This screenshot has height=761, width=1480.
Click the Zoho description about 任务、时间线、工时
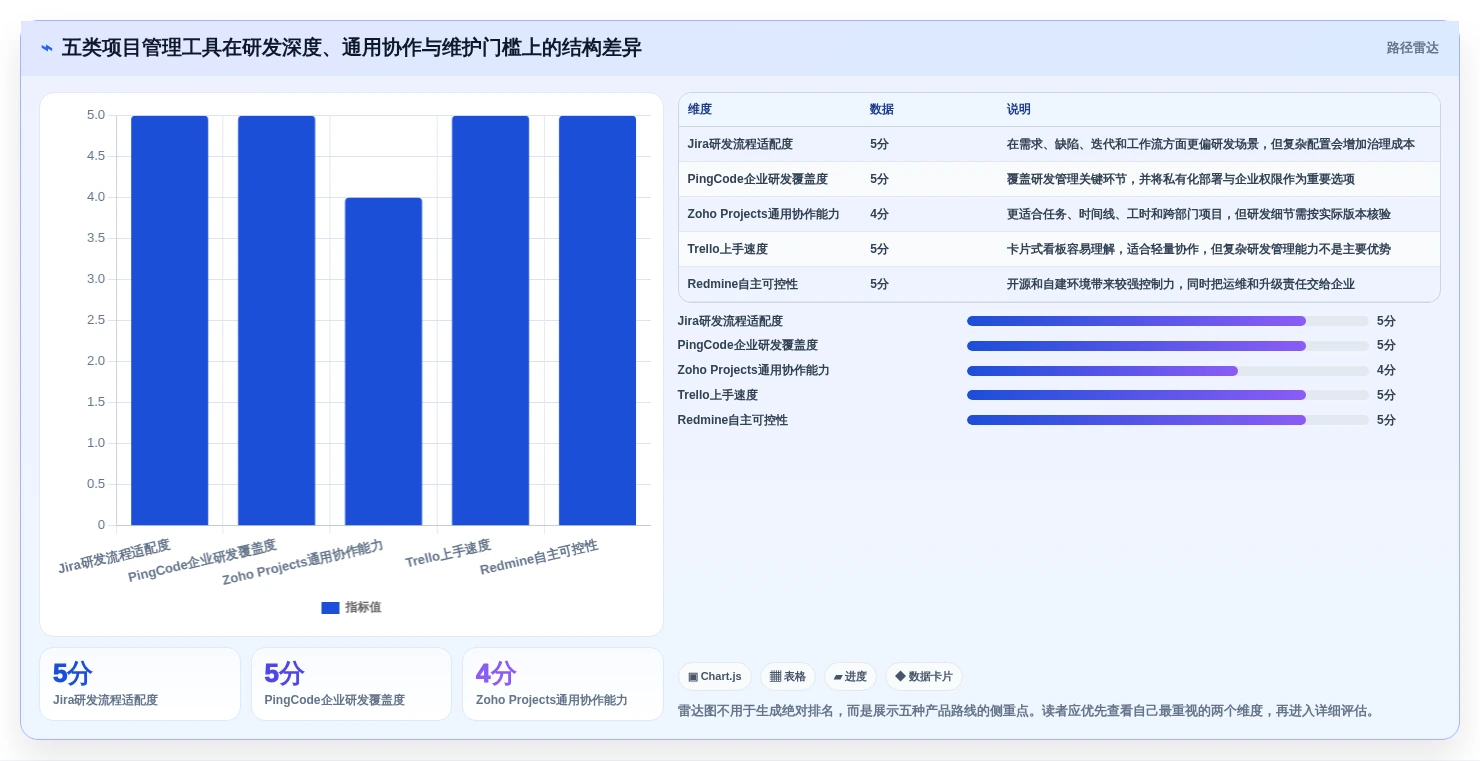tap(1199, 214)
